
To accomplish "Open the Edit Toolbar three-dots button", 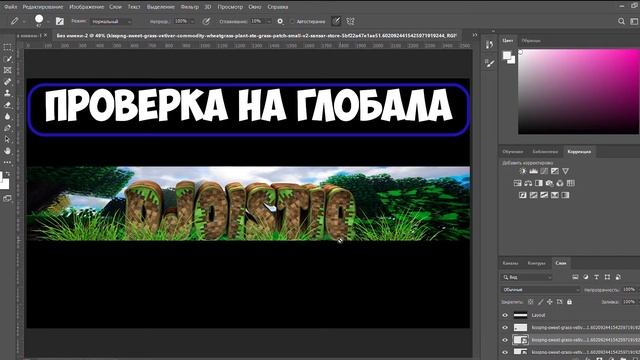I will (7, 162).
